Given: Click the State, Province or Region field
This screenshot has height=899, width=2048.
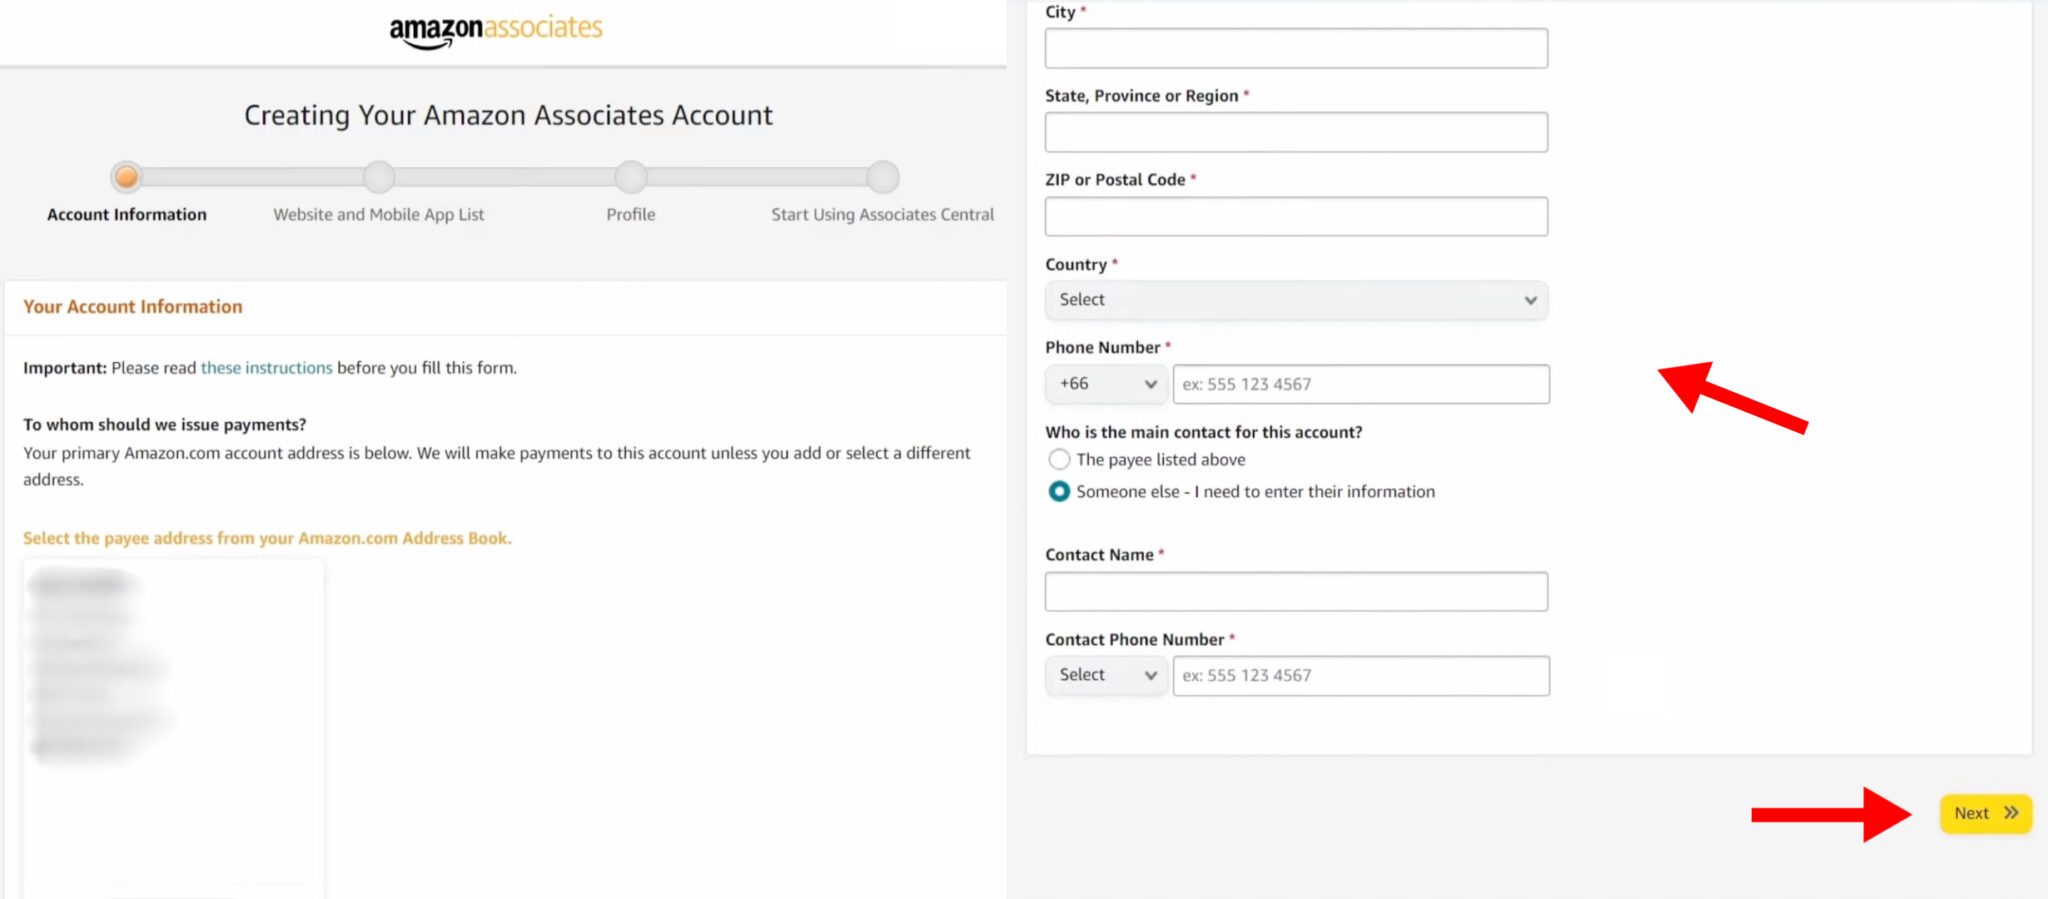Looking at the screenshot, I should tap(1296, 132).
